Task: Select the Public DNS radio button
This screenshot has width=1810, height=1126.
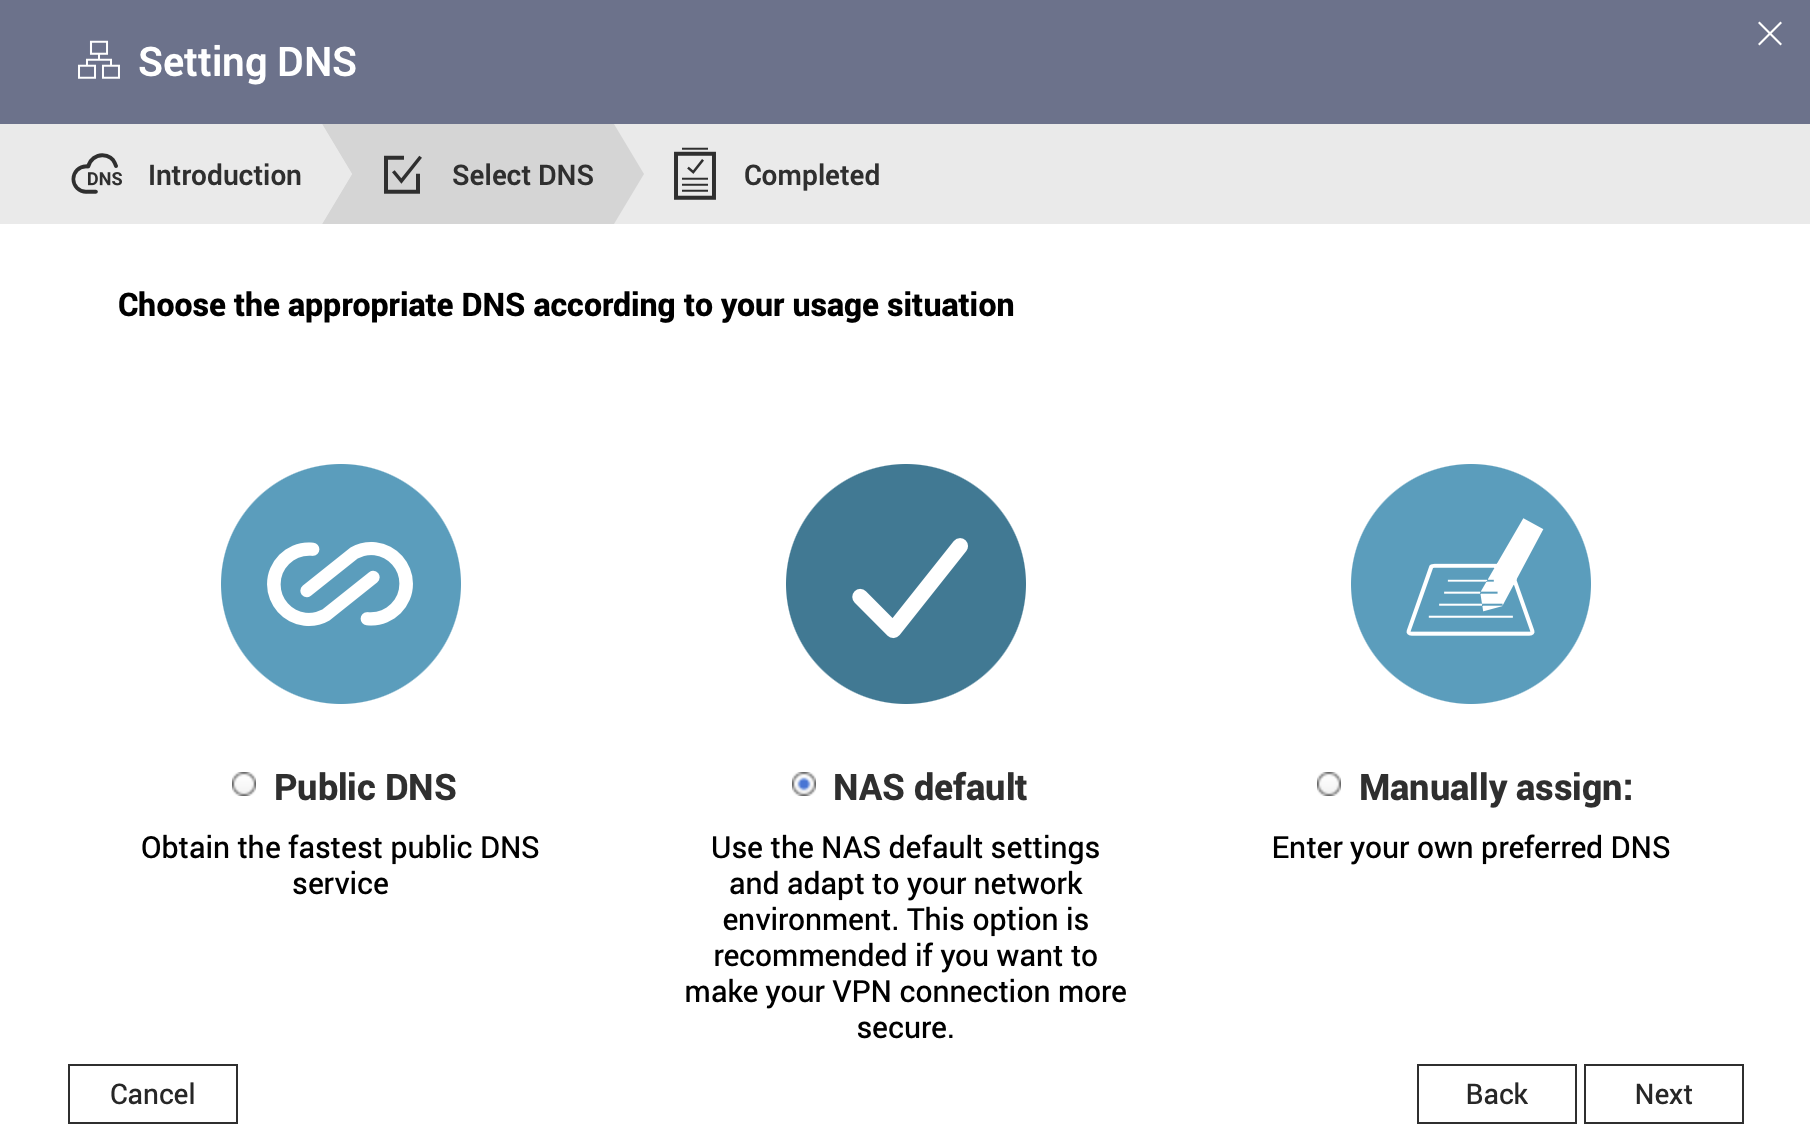Action: coord(243,785)
